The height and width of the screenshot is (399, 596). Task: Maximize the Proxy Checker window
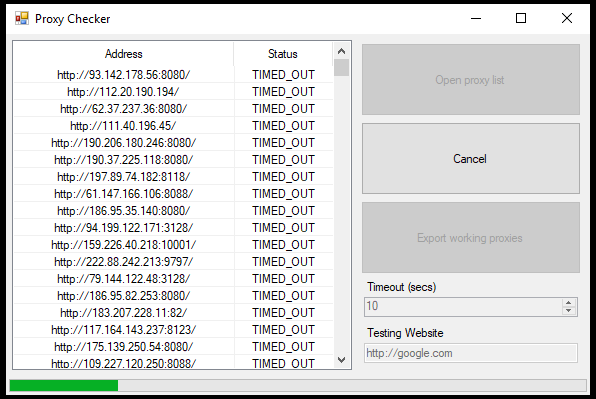pos(521,18)
